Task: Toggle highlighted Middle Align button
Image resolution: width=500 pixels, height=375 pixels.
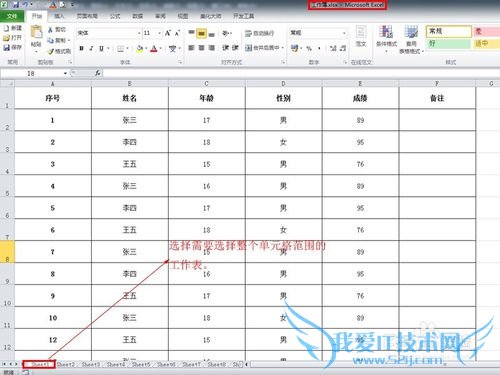Action: (x=201, y=33)
